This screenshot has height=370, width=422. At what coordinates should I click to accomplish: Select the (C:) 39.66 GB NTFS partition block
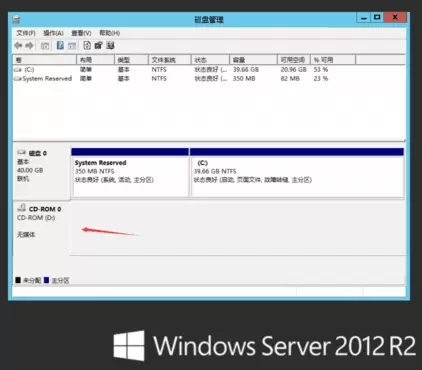[x=297, y=173]
